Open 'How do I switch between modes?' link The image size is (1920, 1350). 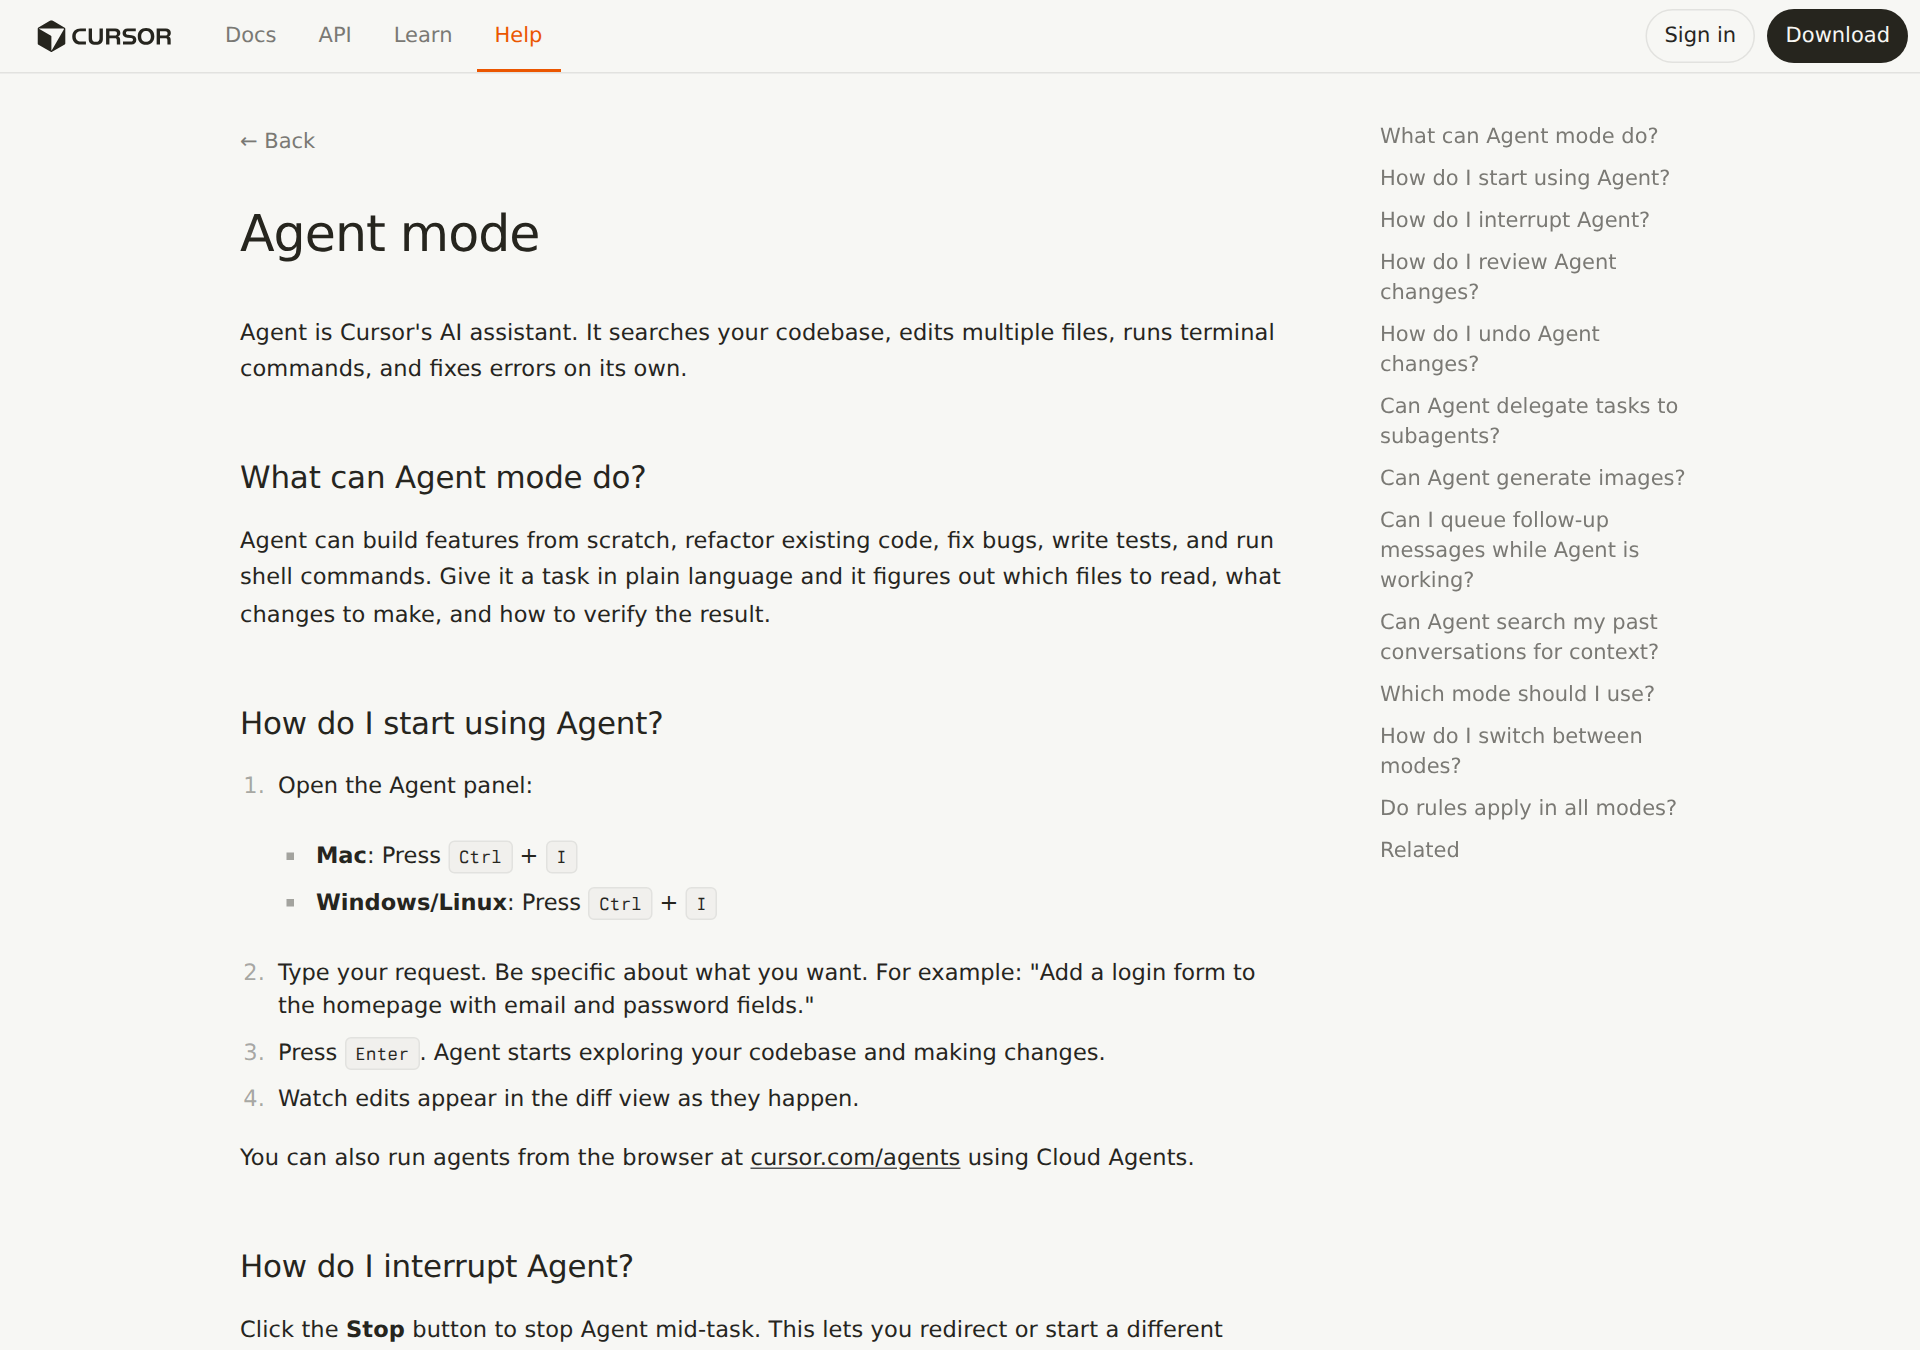1511,751
